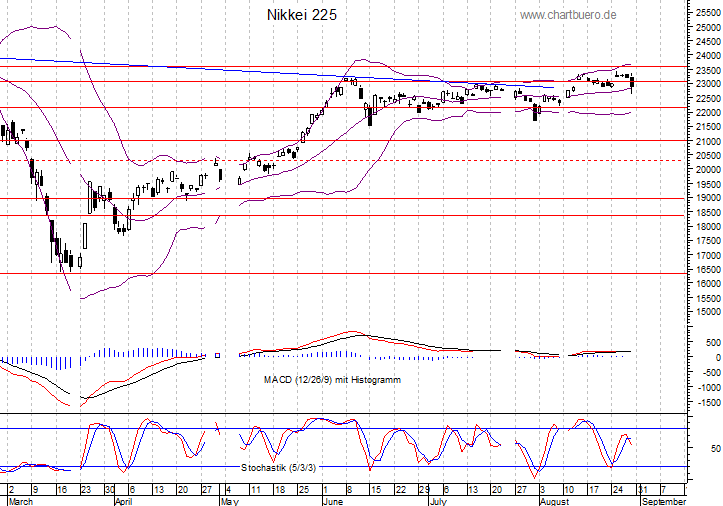Image resolution: width=723 pixels, height=506 pixels.
Task: Click the 21000 price axis value
Action: (x=708, y=141)
